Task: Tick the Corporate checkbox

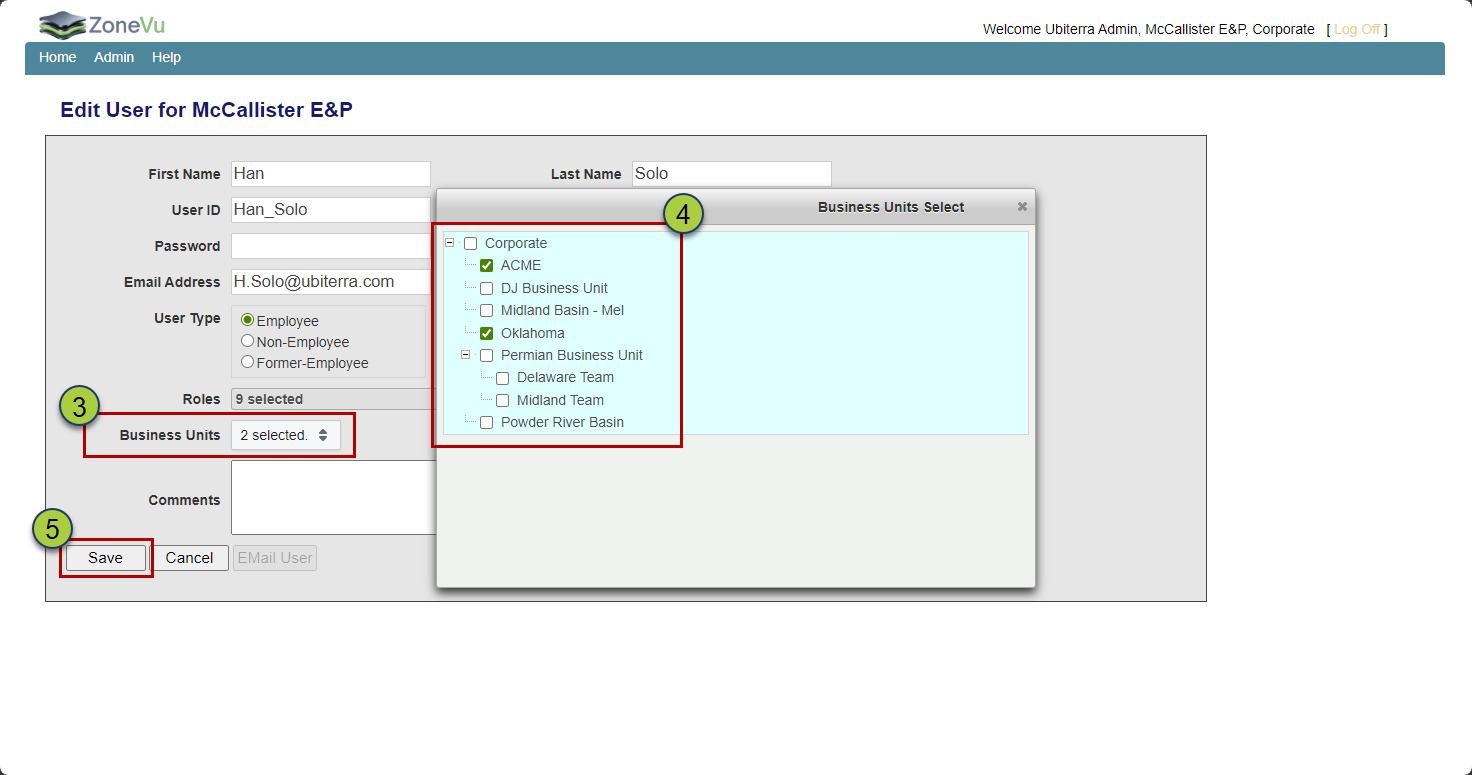Action: [x=471, y=244]
